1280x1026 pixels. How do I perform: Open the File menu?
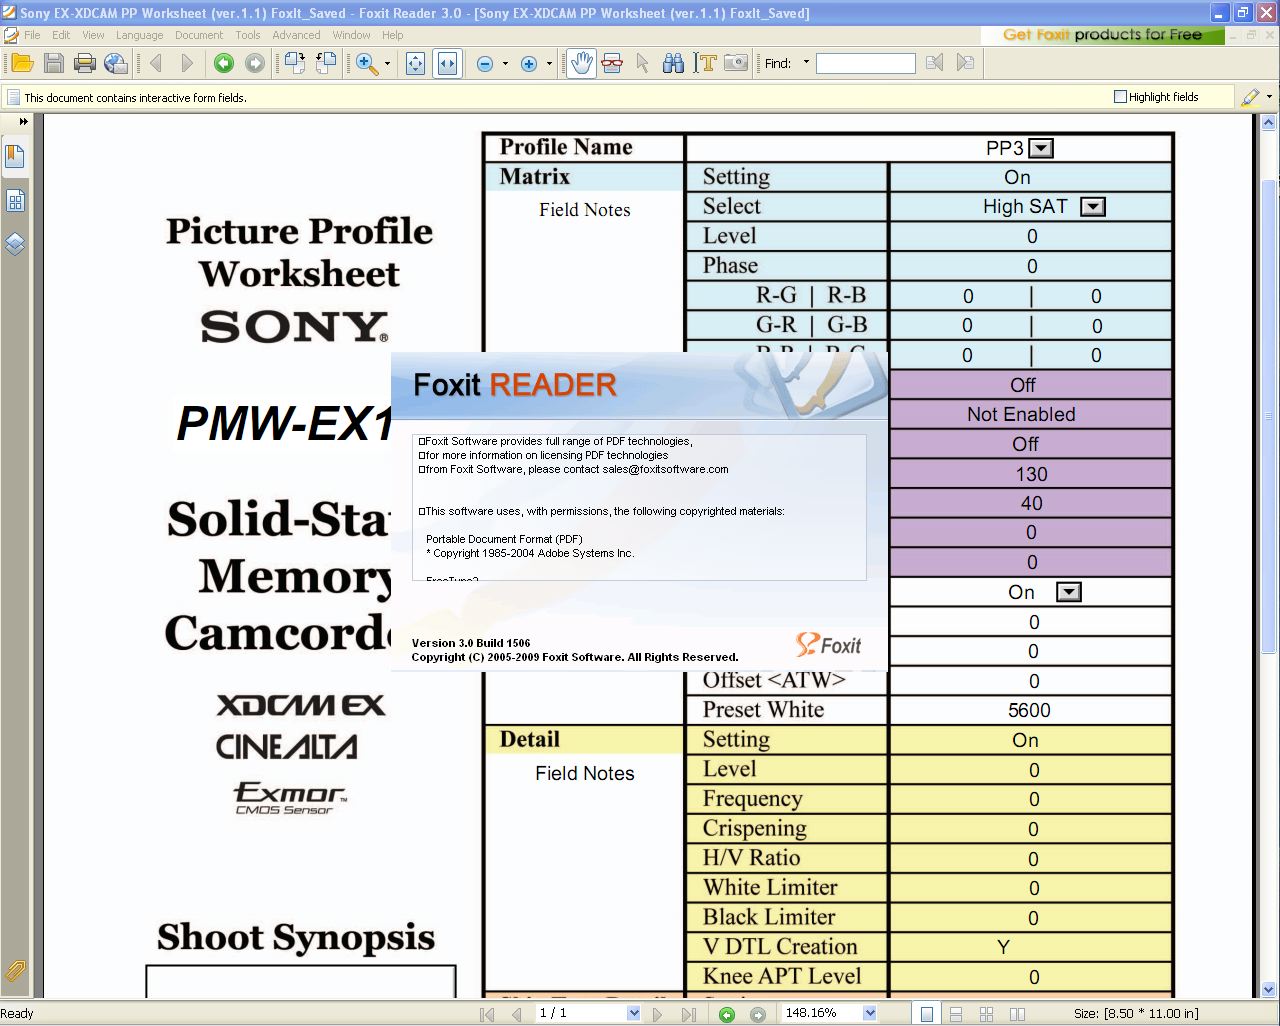coord(32,34)
